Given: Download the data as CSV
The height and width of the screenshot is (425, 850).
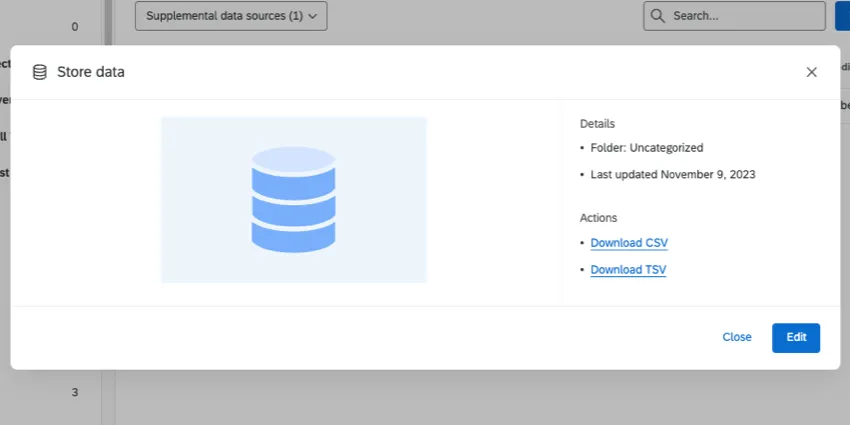Looking at the screenshot, I should pos(629,243).
